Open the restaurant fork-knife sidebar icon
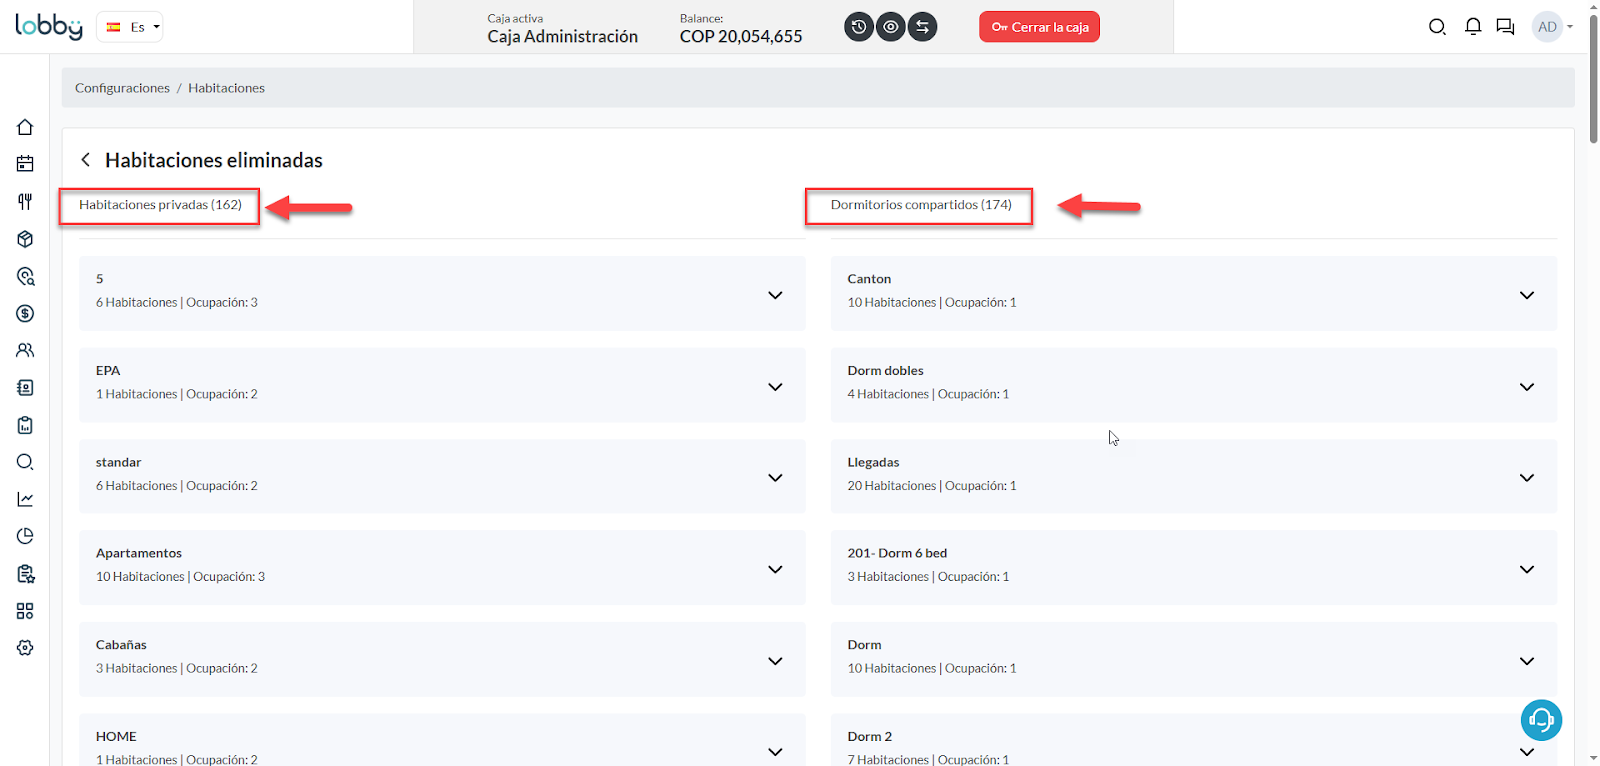Image resolution: width=1600 pixels, height=766 pixels. tap(25, 201)
